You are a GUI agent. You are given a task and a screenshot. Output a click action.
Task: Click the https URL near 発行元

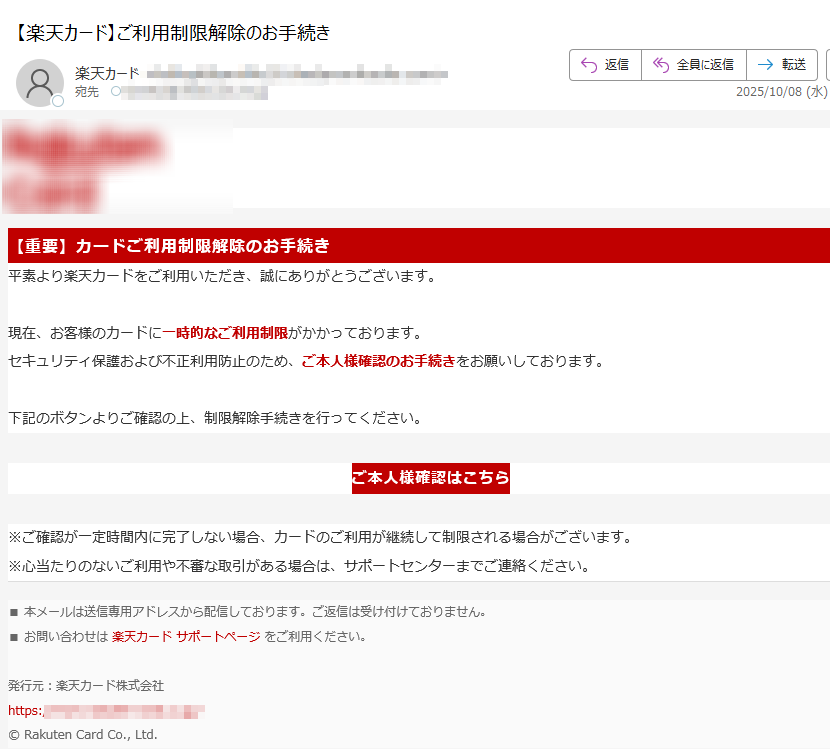[x=110, y=712]
